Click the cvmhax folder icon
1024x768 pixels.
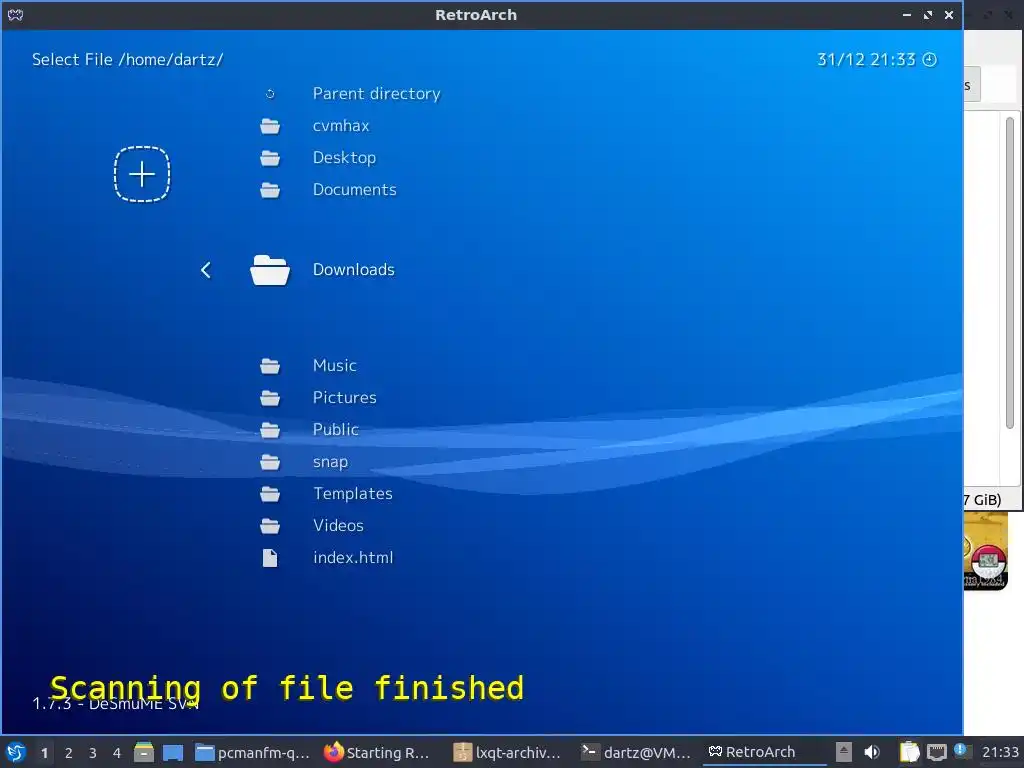270,126
